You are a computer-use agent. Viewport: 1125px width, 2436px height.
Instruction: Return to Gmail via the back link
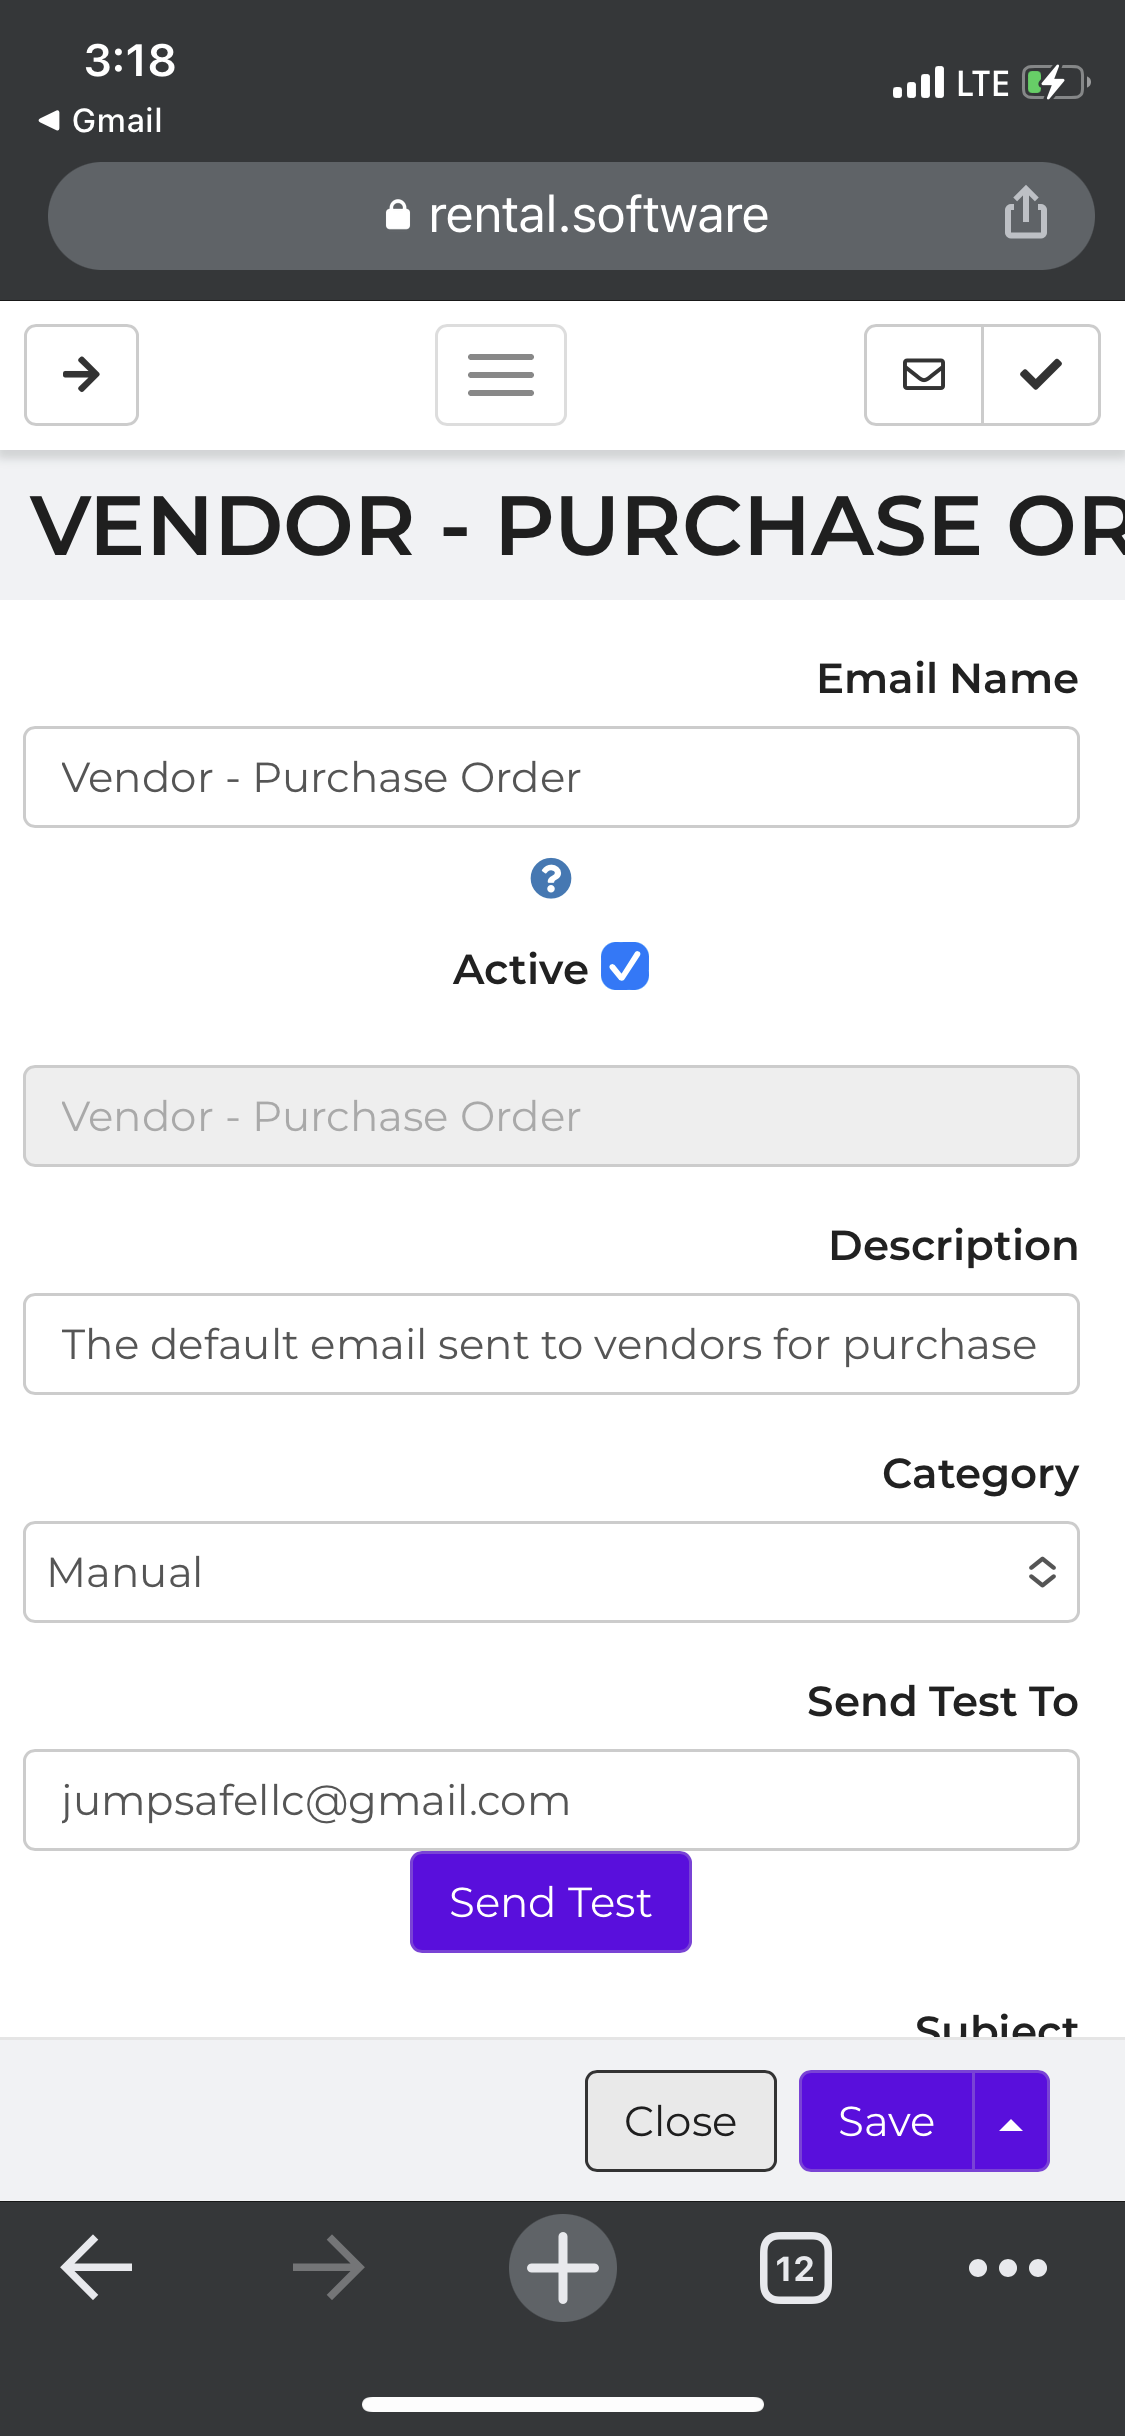pyautogui.click(x=100, y=120)
